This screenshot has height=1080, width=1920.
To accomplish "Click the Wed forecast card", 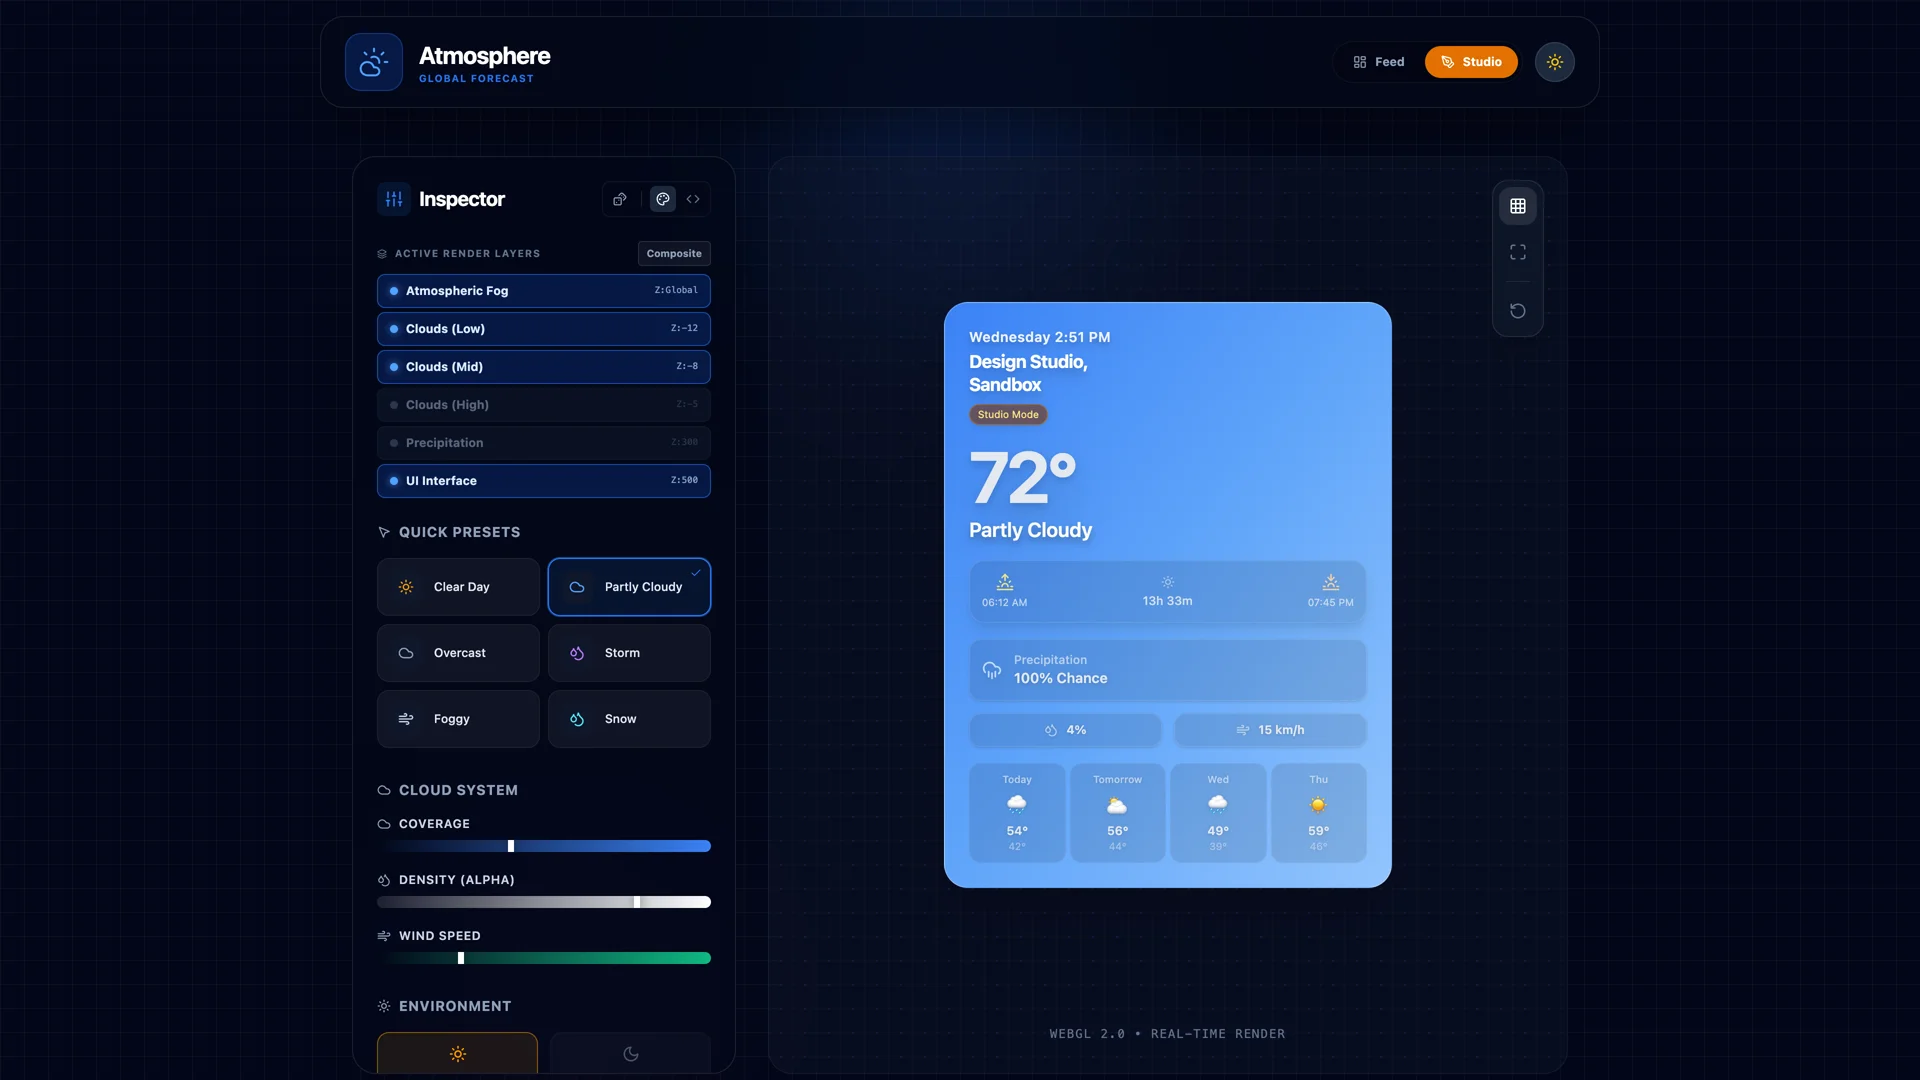I will [x=1218, y=813].
